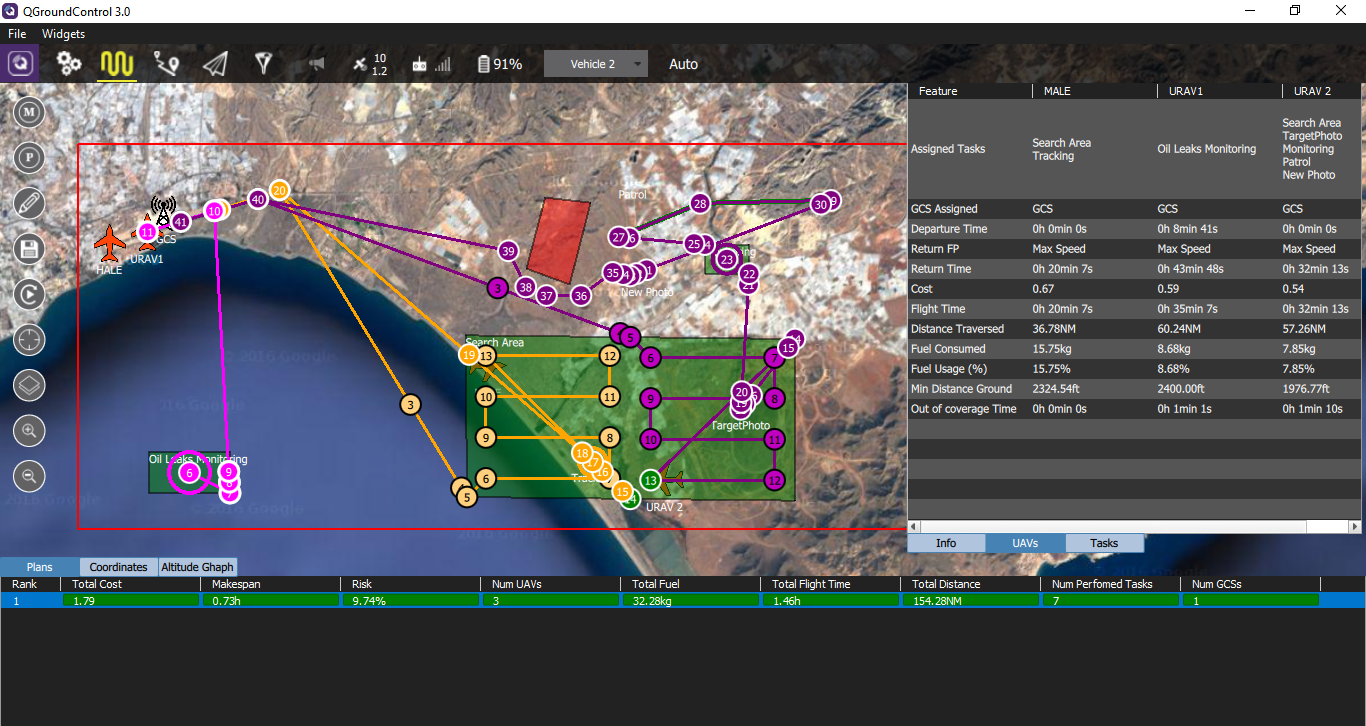Switch to the paper plane fly view
The width and height of the screenshot is (1366, 726).
tap(215, 64)
